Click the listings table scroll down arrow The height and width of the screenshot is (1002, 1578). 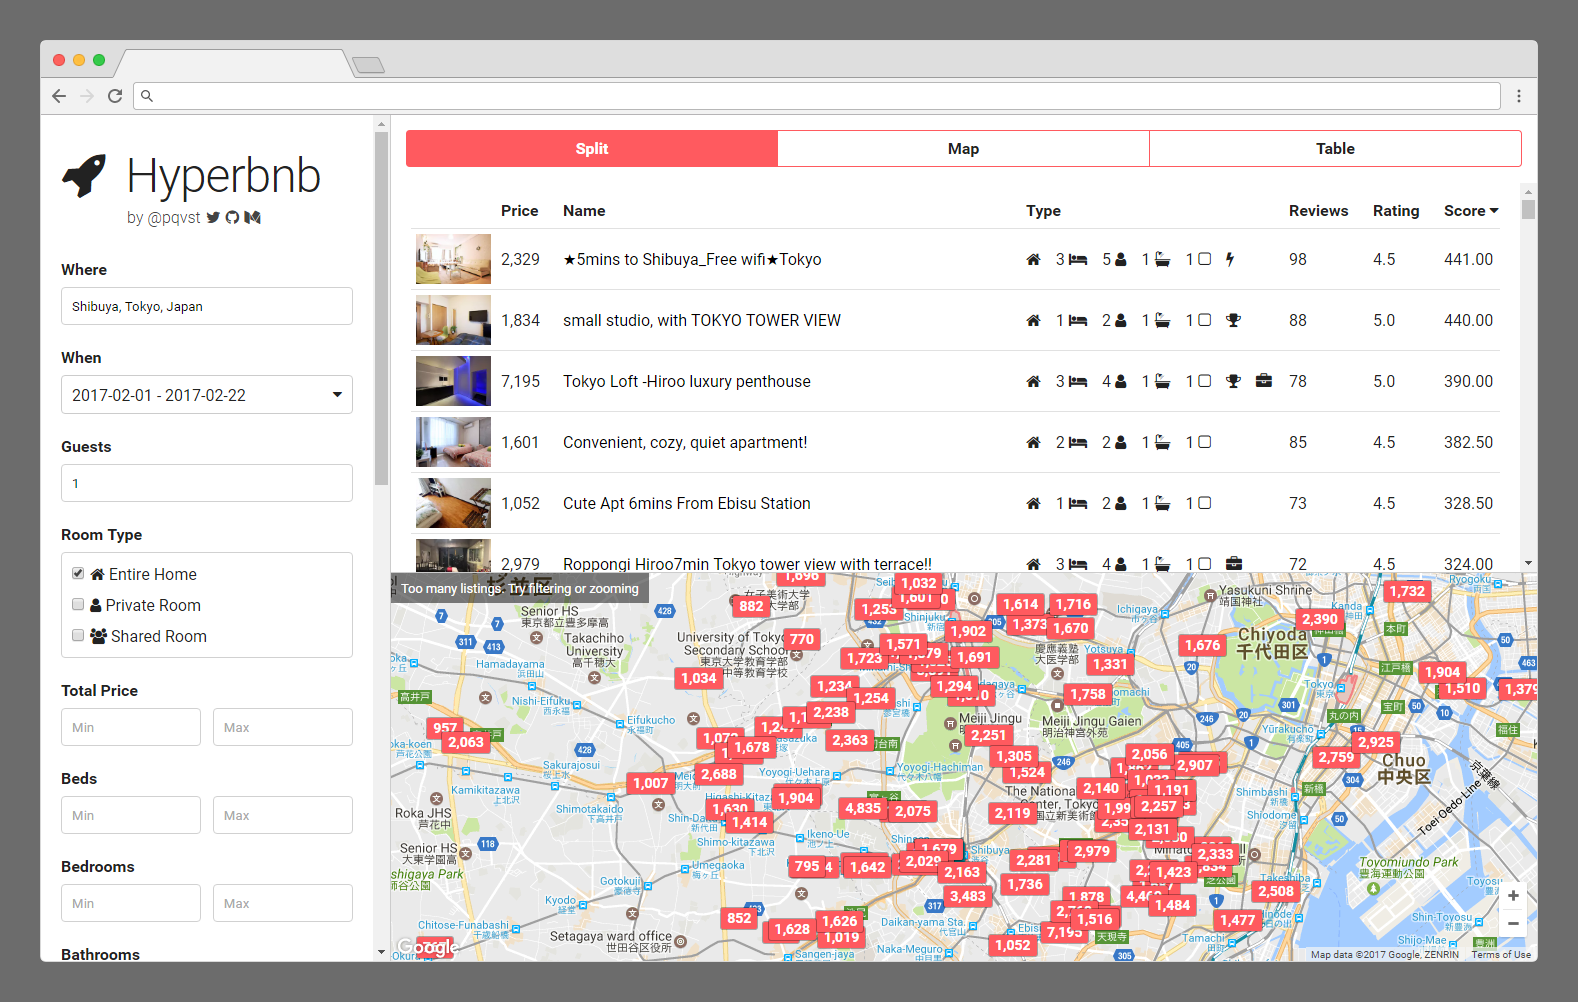click(1528, 563)
